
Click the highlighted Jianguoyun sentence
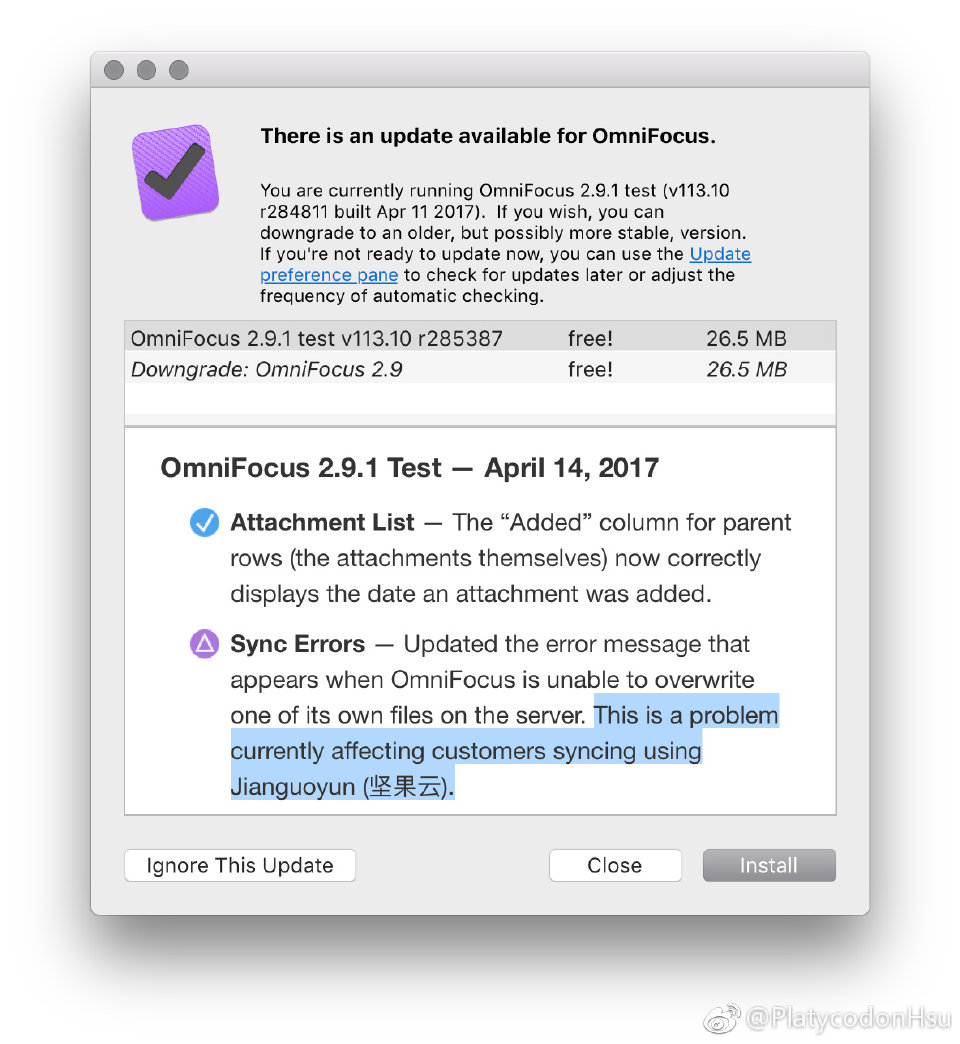(x=466, y=751)
